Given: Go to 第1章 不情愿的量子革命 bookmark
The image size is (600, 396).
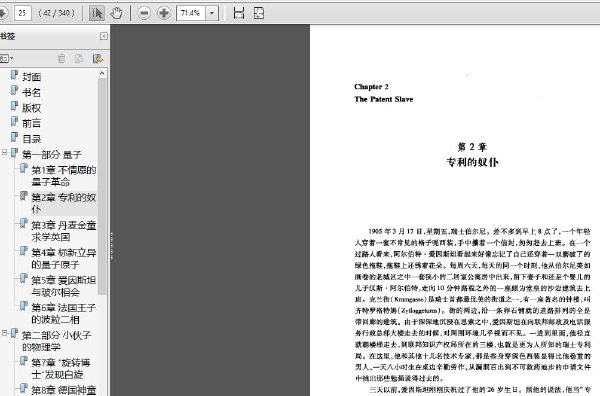Looking at the screenshot, I should [x=64, y=176].
